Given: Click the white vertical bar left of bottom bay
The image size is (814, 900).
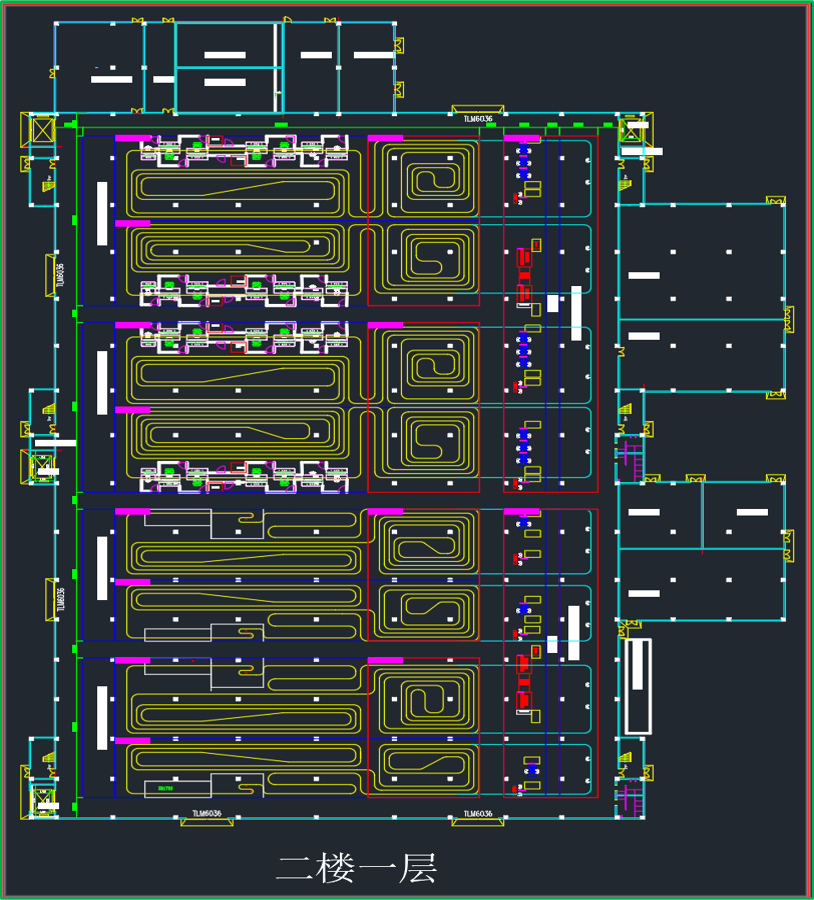Looking at the screenshot, I should point(102,717).
